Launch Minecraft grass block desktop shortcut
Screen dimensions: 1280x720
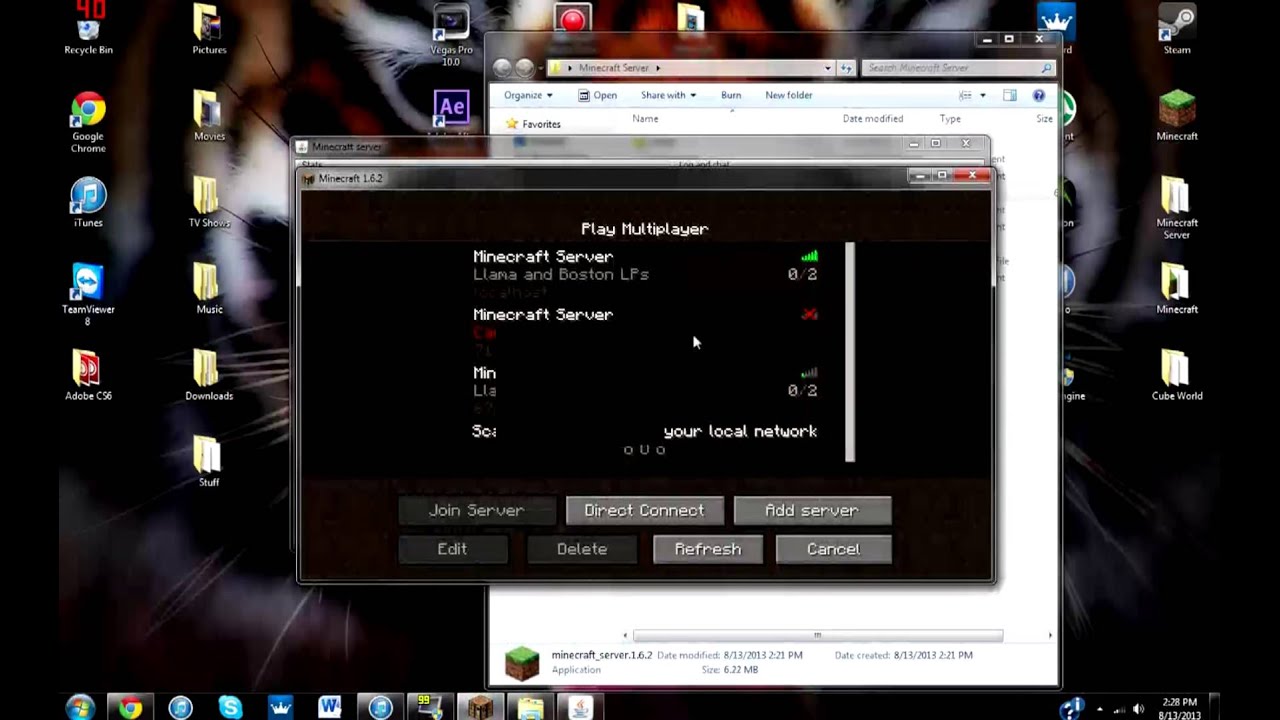[1177, 115]
